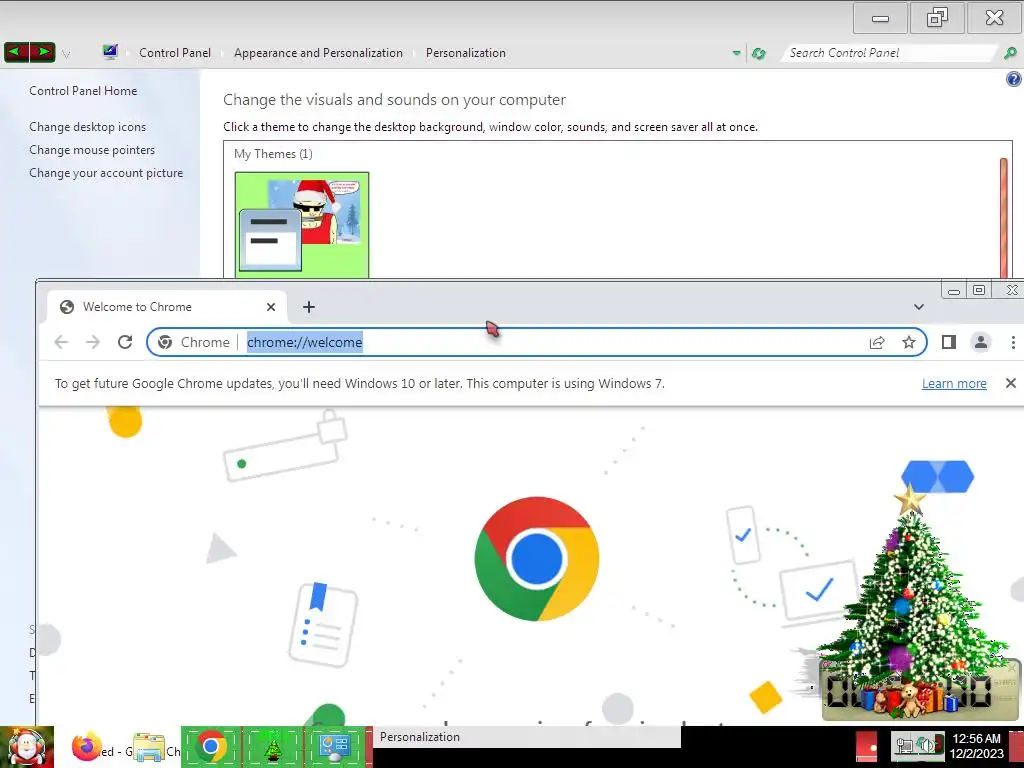
Task: Click the chrome://welcome address bar text
Action: tap(304, 342)
